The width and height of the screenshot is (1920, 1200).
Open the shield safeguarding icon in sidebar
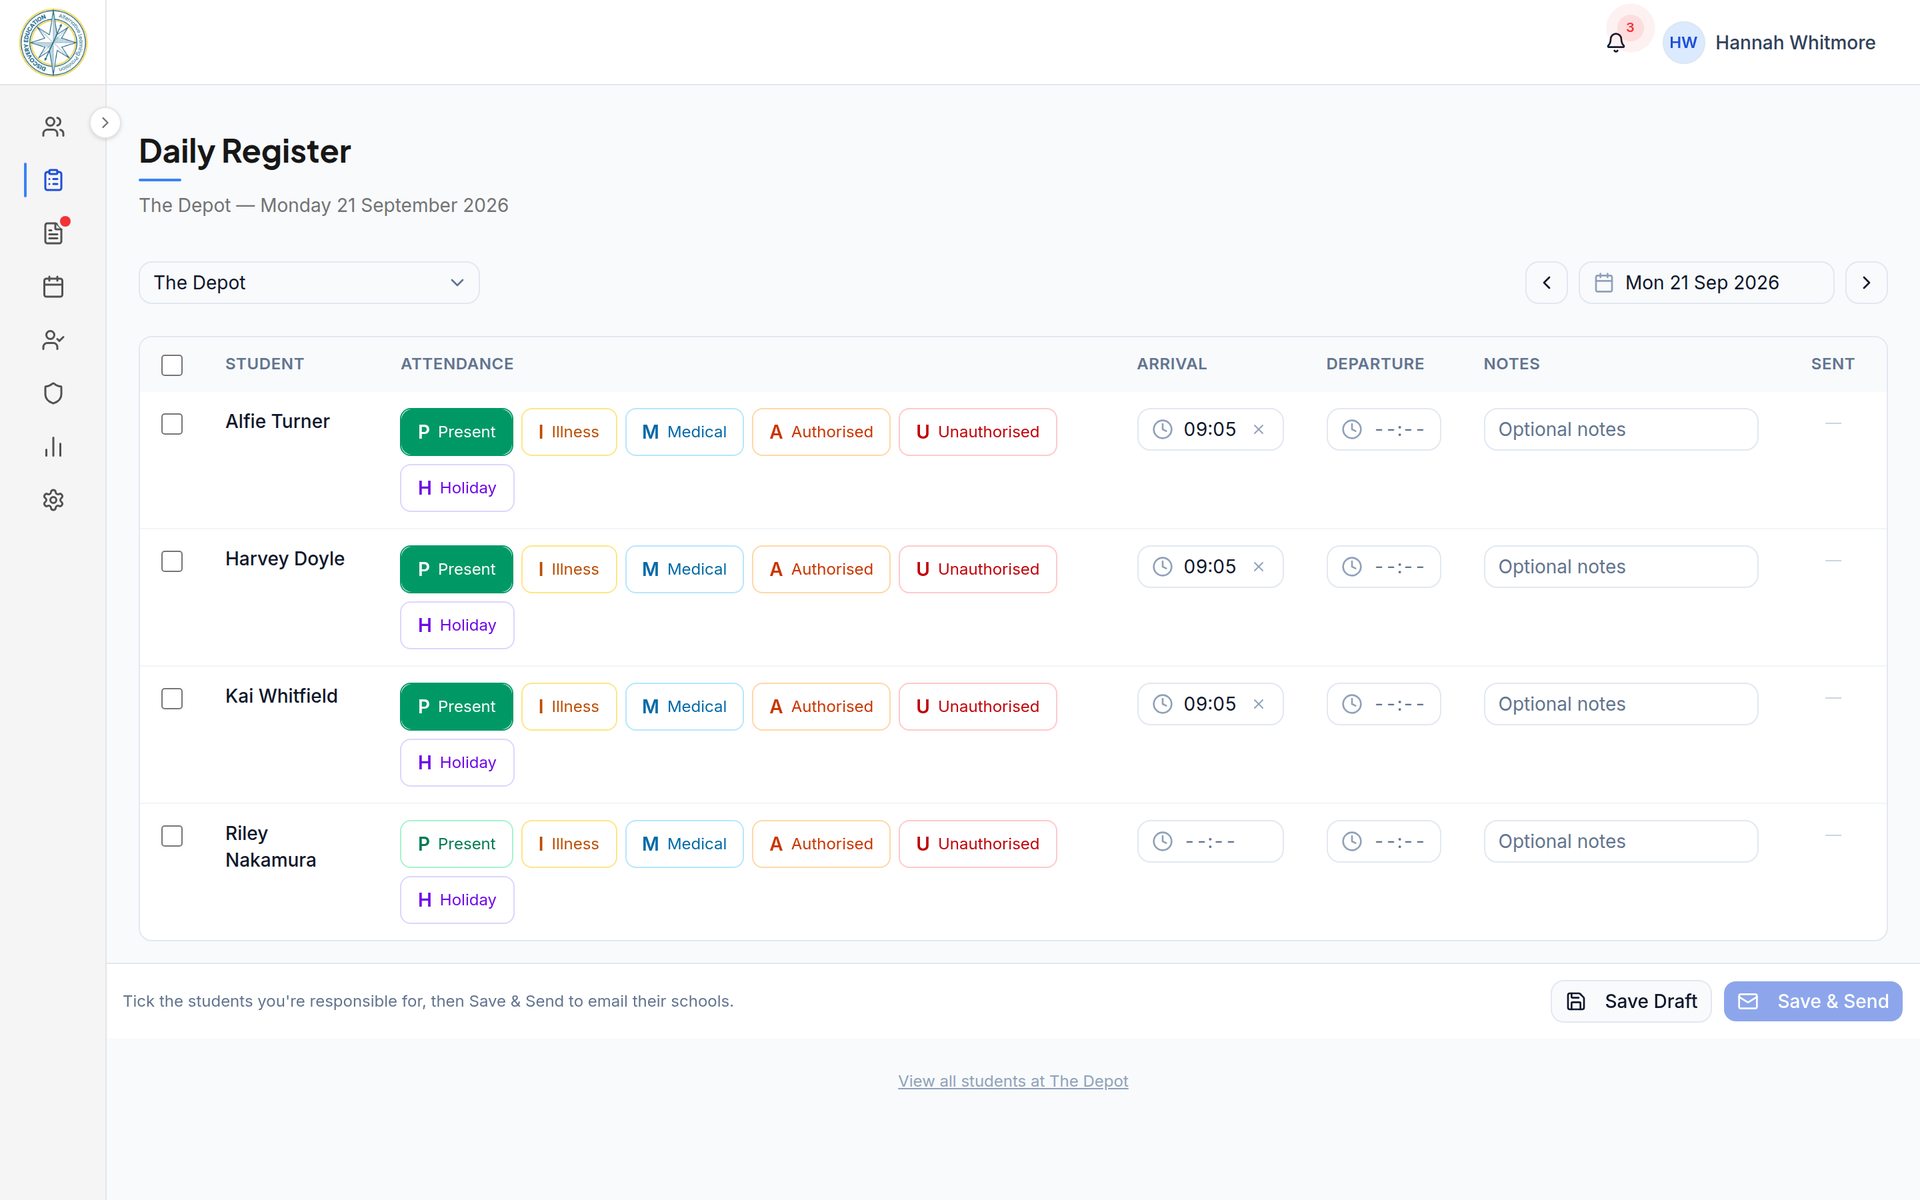pyautogui.click(x=53, y=393)
